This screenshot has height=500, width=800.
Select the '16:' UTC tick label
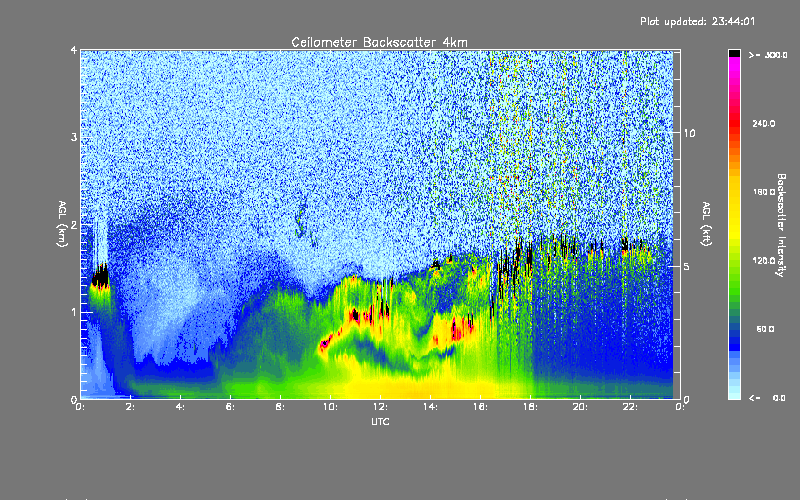480,407
